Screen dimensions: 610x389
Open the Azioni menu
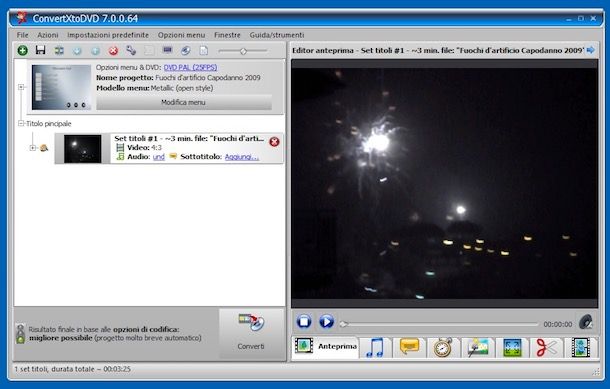click(x=48, y=35)
